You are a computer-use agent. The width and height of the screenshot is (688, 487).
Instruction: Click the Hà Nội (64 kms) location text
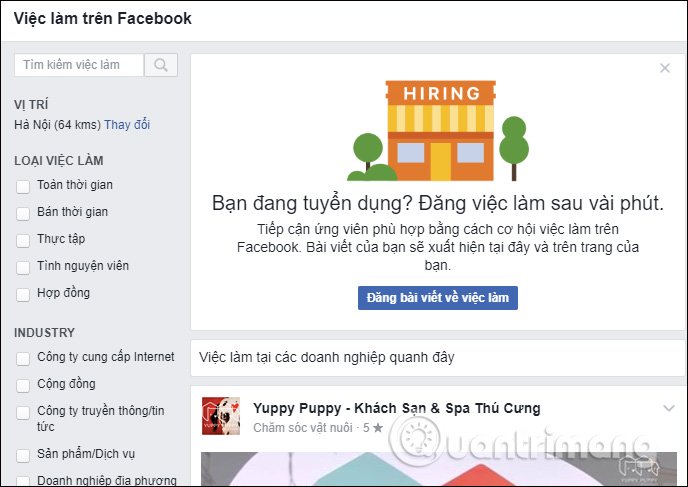tap(57, 125)
